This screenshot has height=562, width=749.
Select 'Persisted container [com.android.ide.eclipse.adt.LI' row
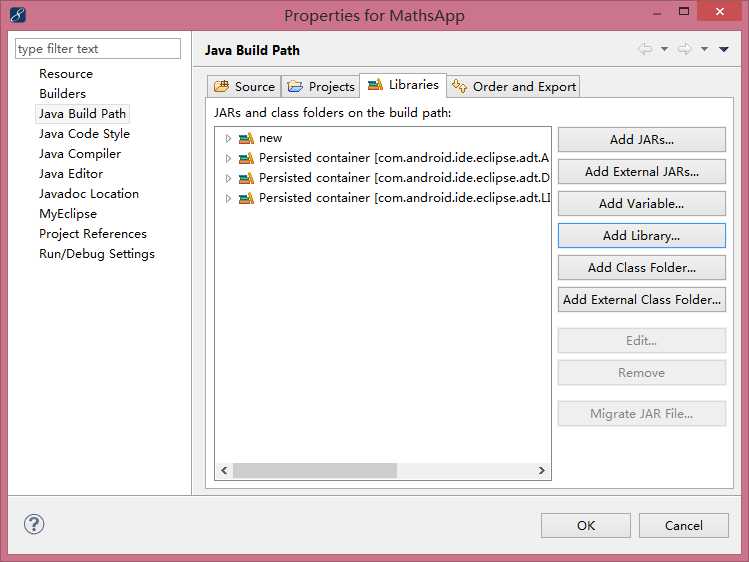click(x=404, y=198)
